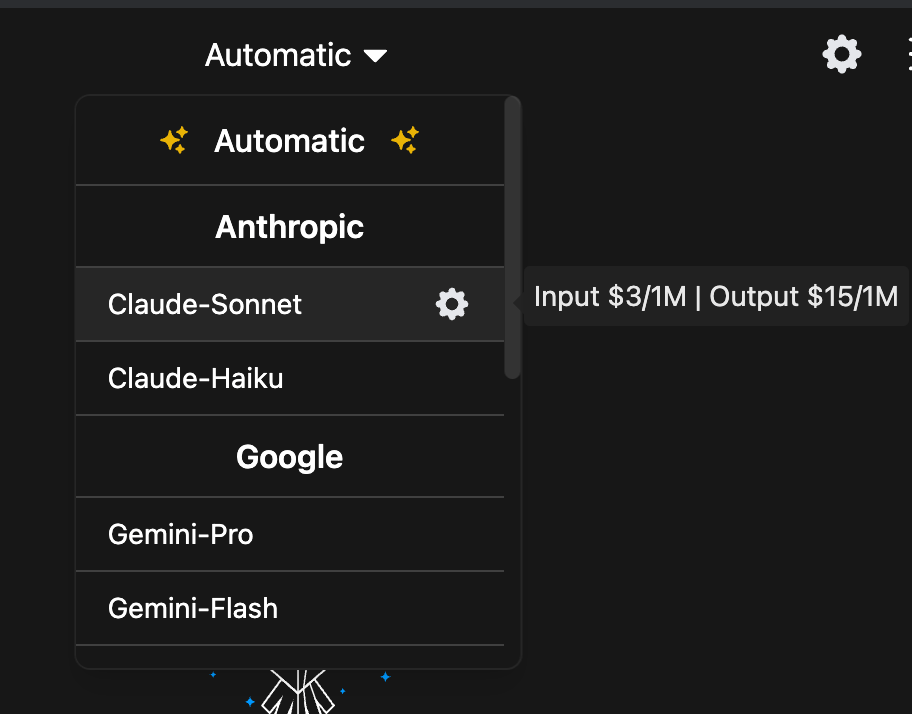Click the pricing tooltip Input $3/1M
Screen dimensions: 912x714
click(610, 297)
